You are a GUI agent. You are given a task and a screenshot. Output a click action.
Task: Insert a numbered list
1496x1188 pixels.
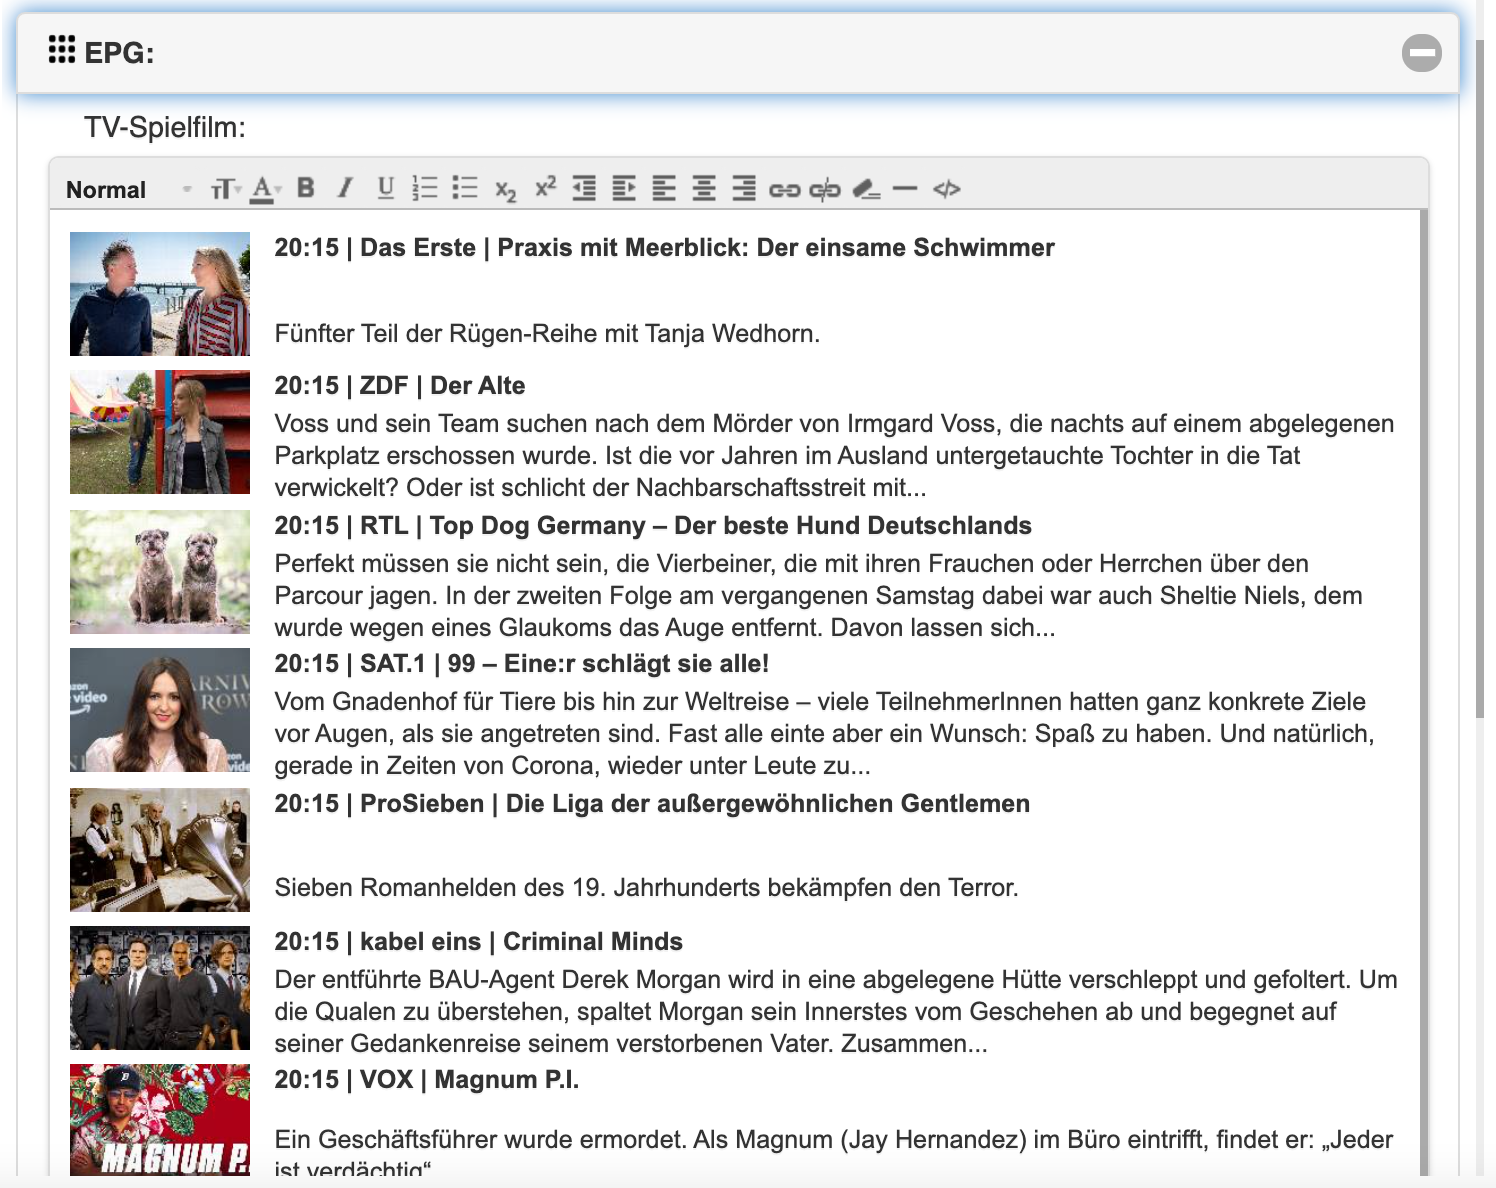tap(425, 188)
